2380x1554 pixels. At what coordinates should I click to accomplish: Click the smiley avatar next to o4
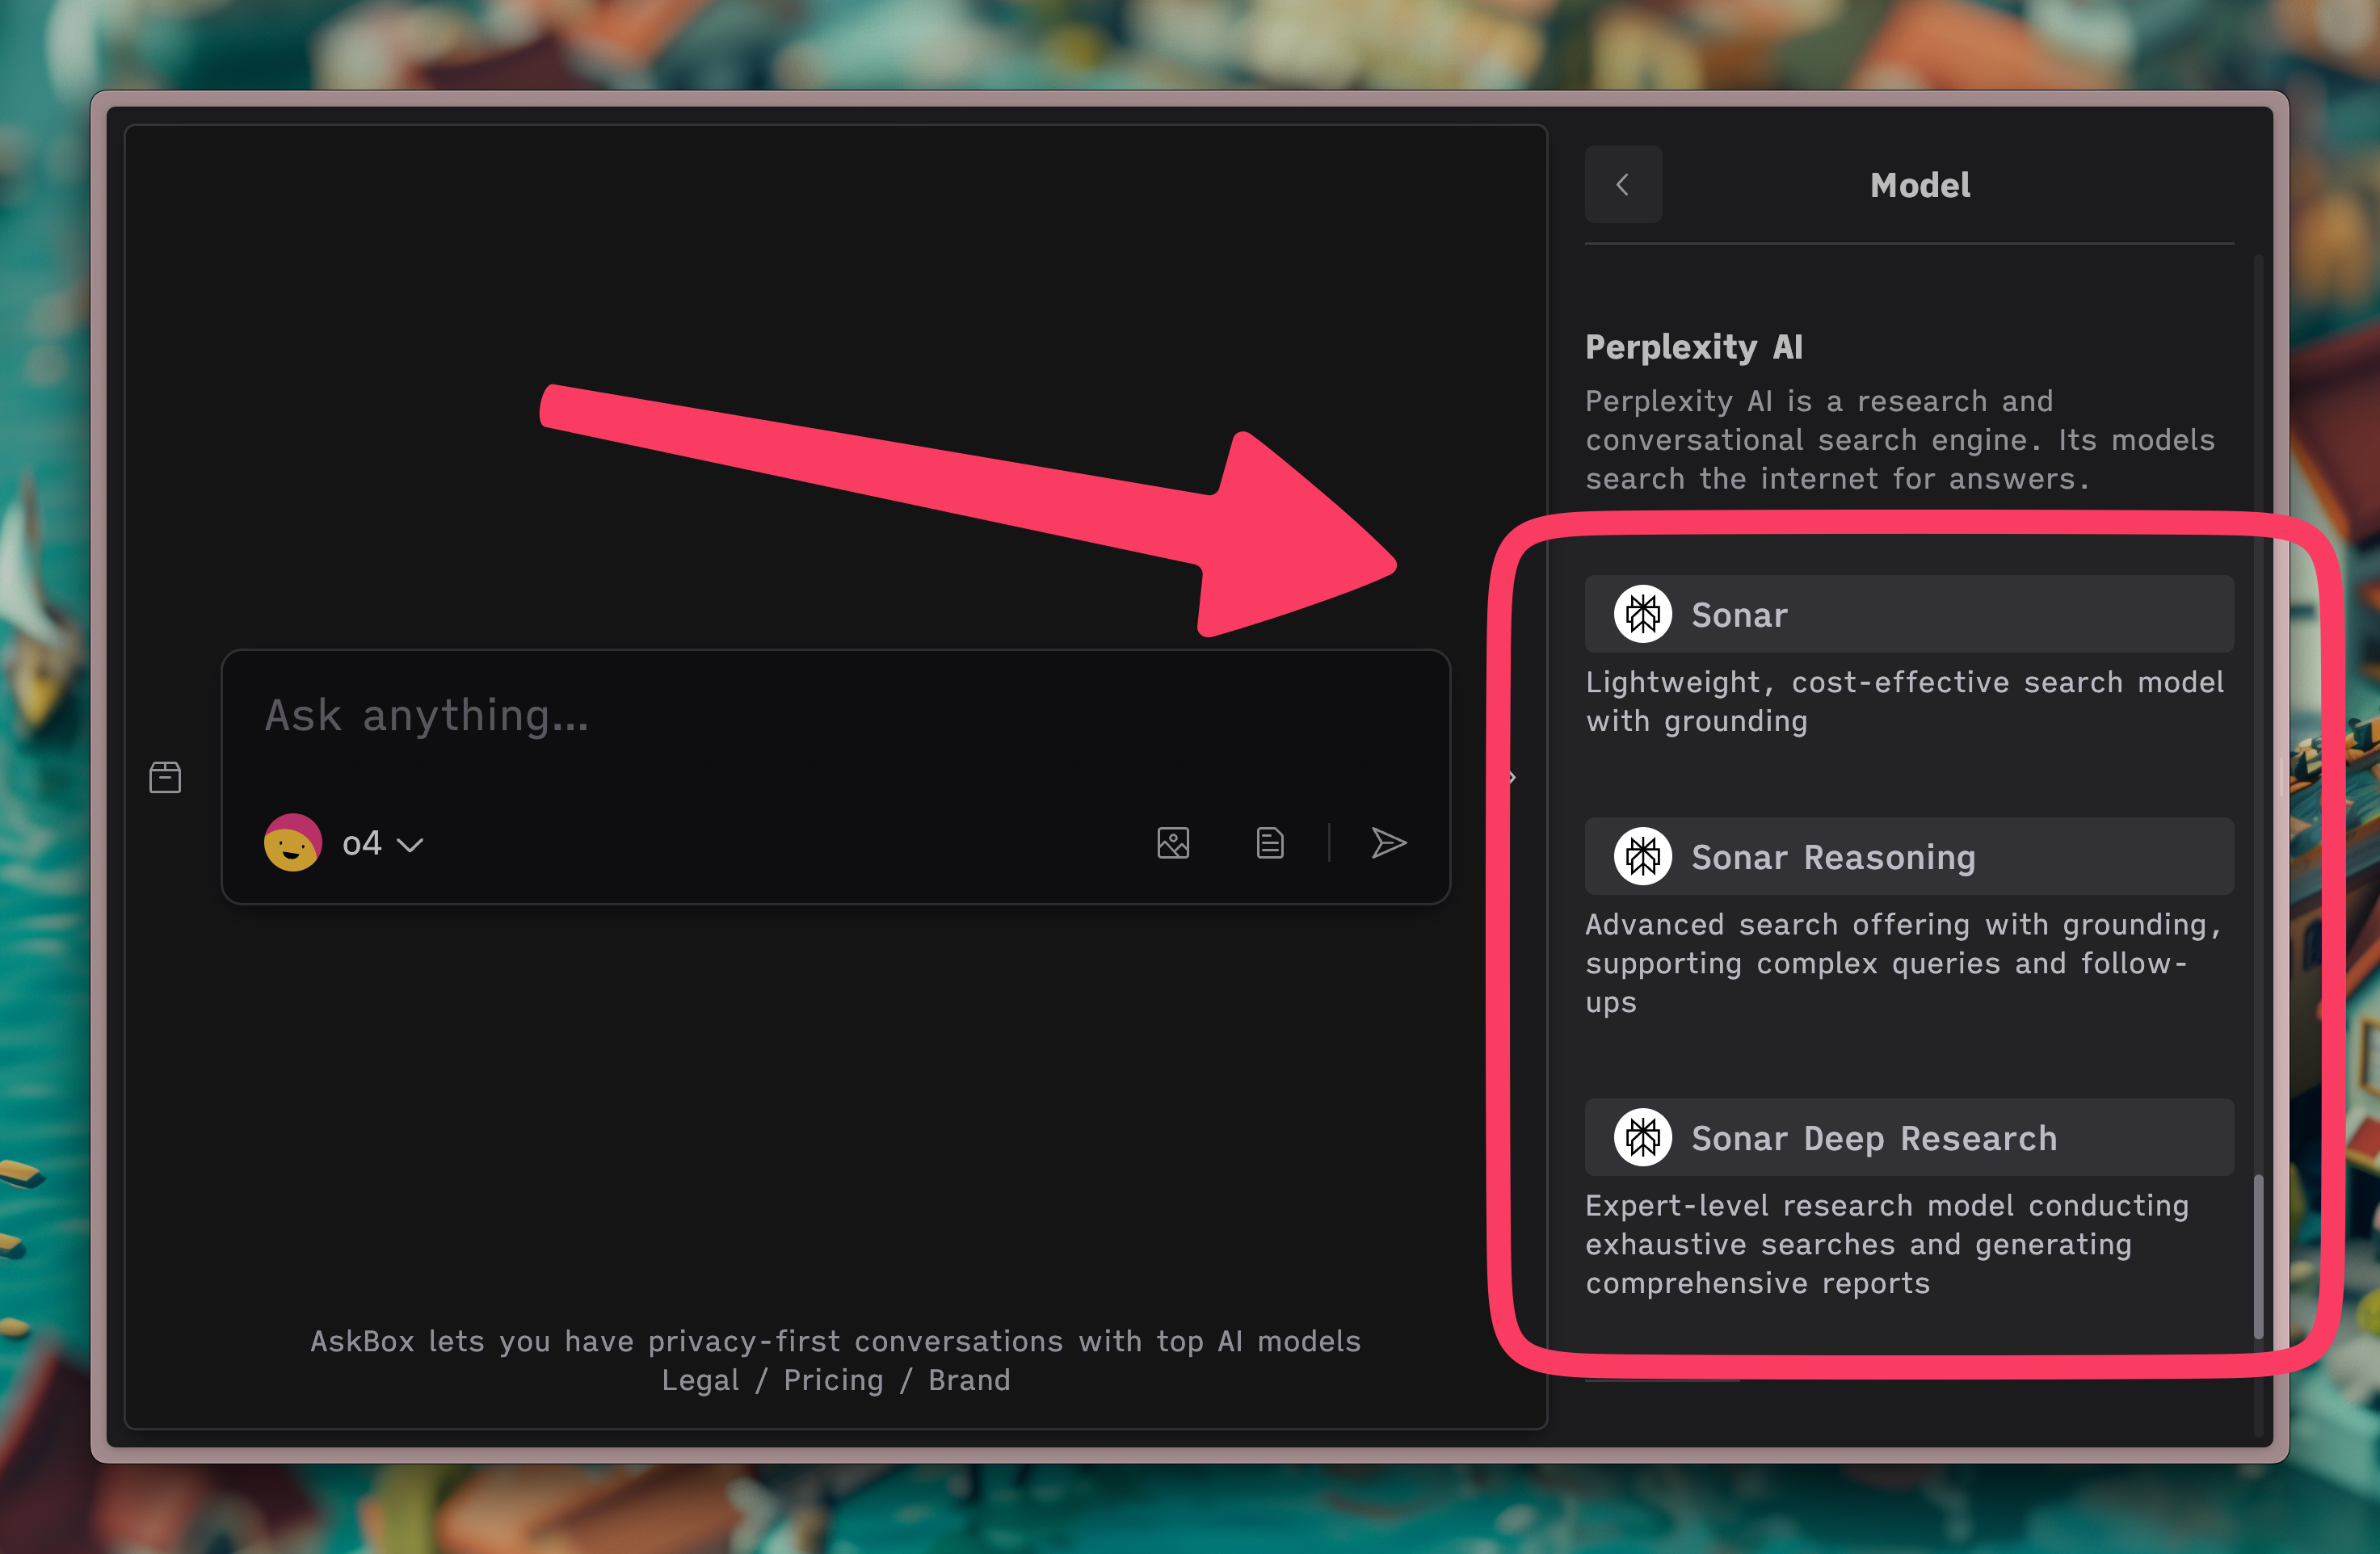[293, 843]
